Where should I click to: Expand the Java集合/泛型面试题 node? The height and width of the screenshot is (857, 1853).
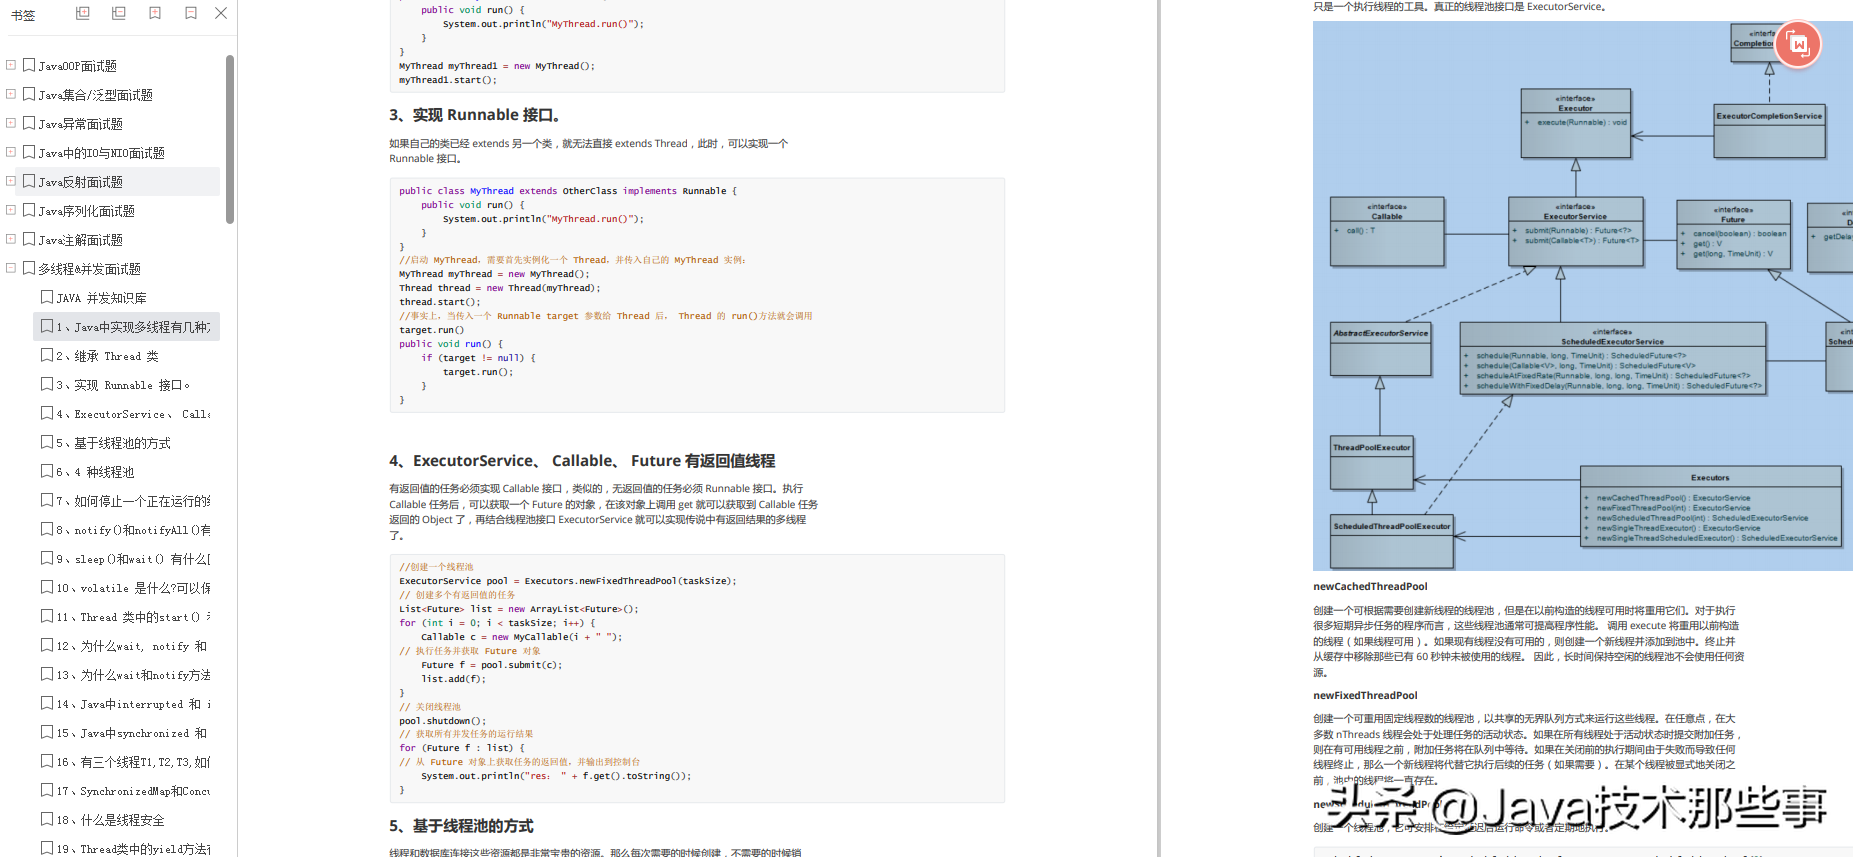[x=11, y=94]
